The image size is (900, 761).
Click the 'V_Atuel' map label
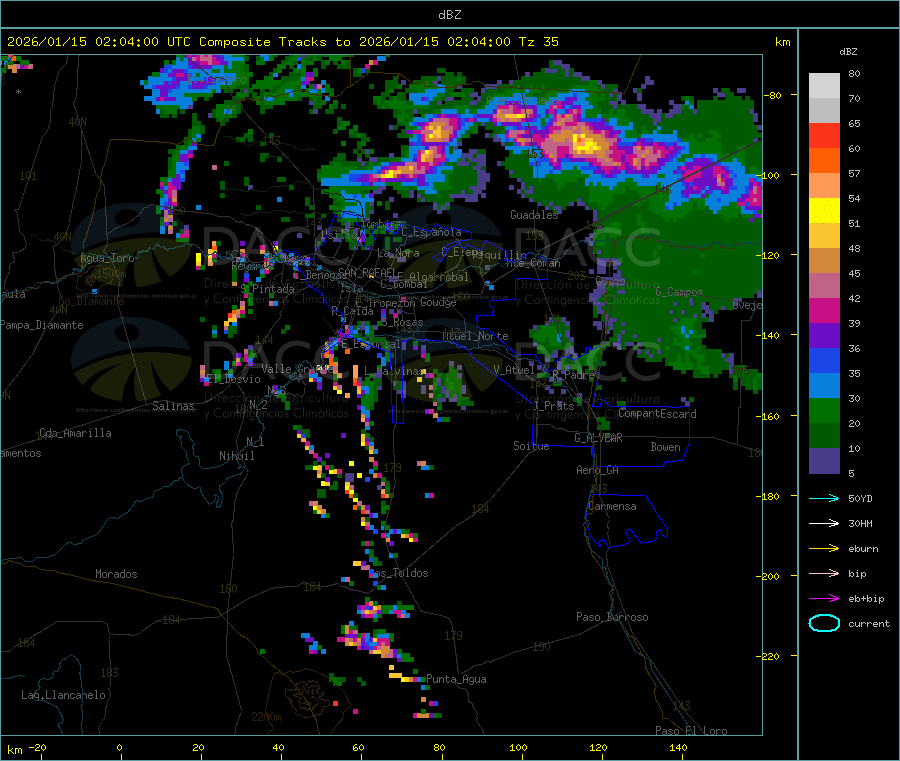coord(514,370)
